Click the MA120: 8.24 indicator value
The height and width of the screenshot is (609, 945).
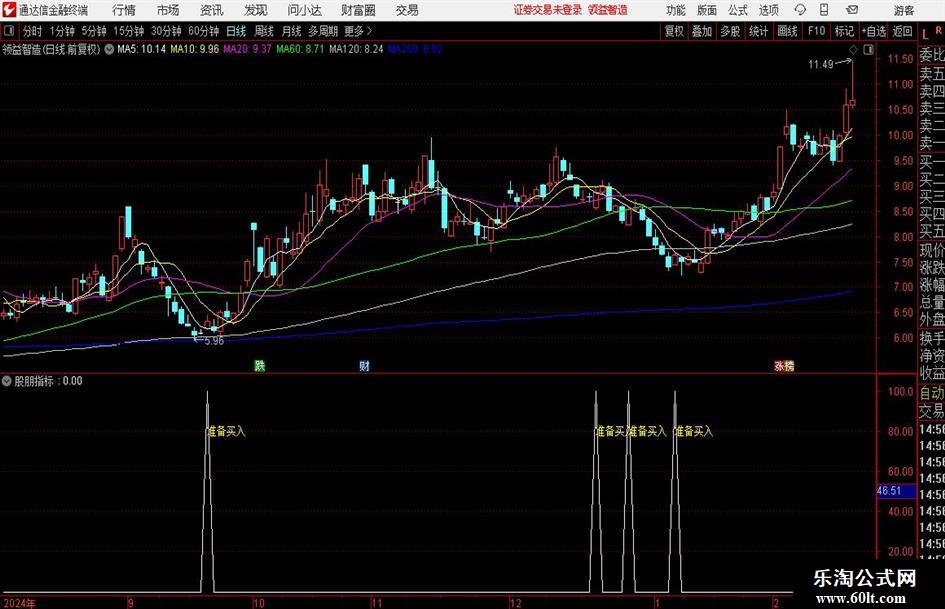tap(356, 49)
